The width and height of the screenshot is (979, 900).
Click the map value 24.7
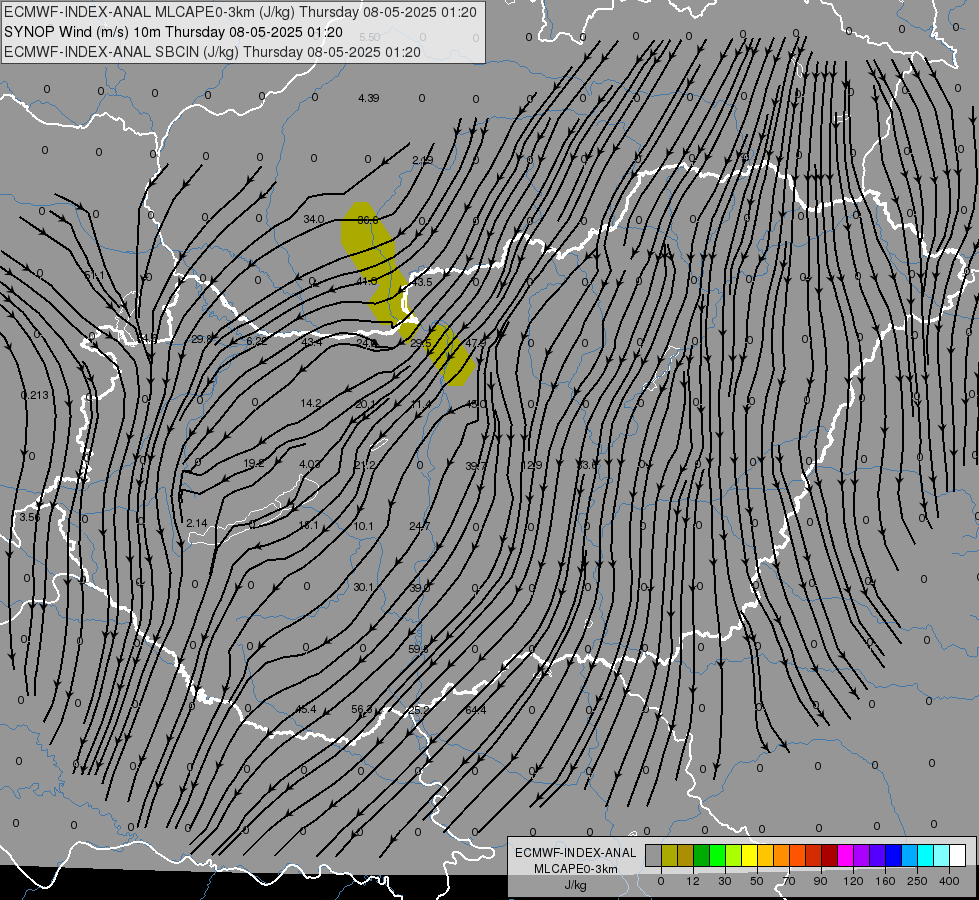tap(420, 527)
